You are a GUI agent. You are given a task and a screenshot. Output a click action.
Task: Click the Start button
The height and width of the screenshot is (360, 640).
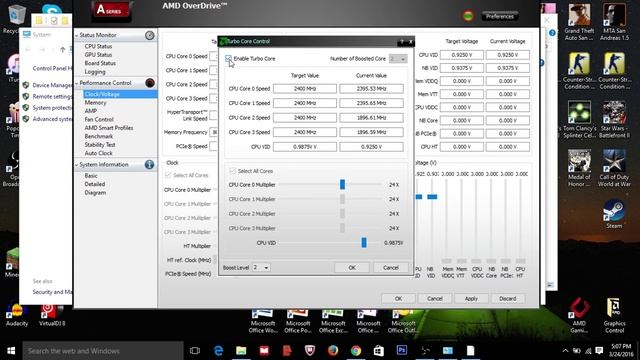click(x=11, y=351)
